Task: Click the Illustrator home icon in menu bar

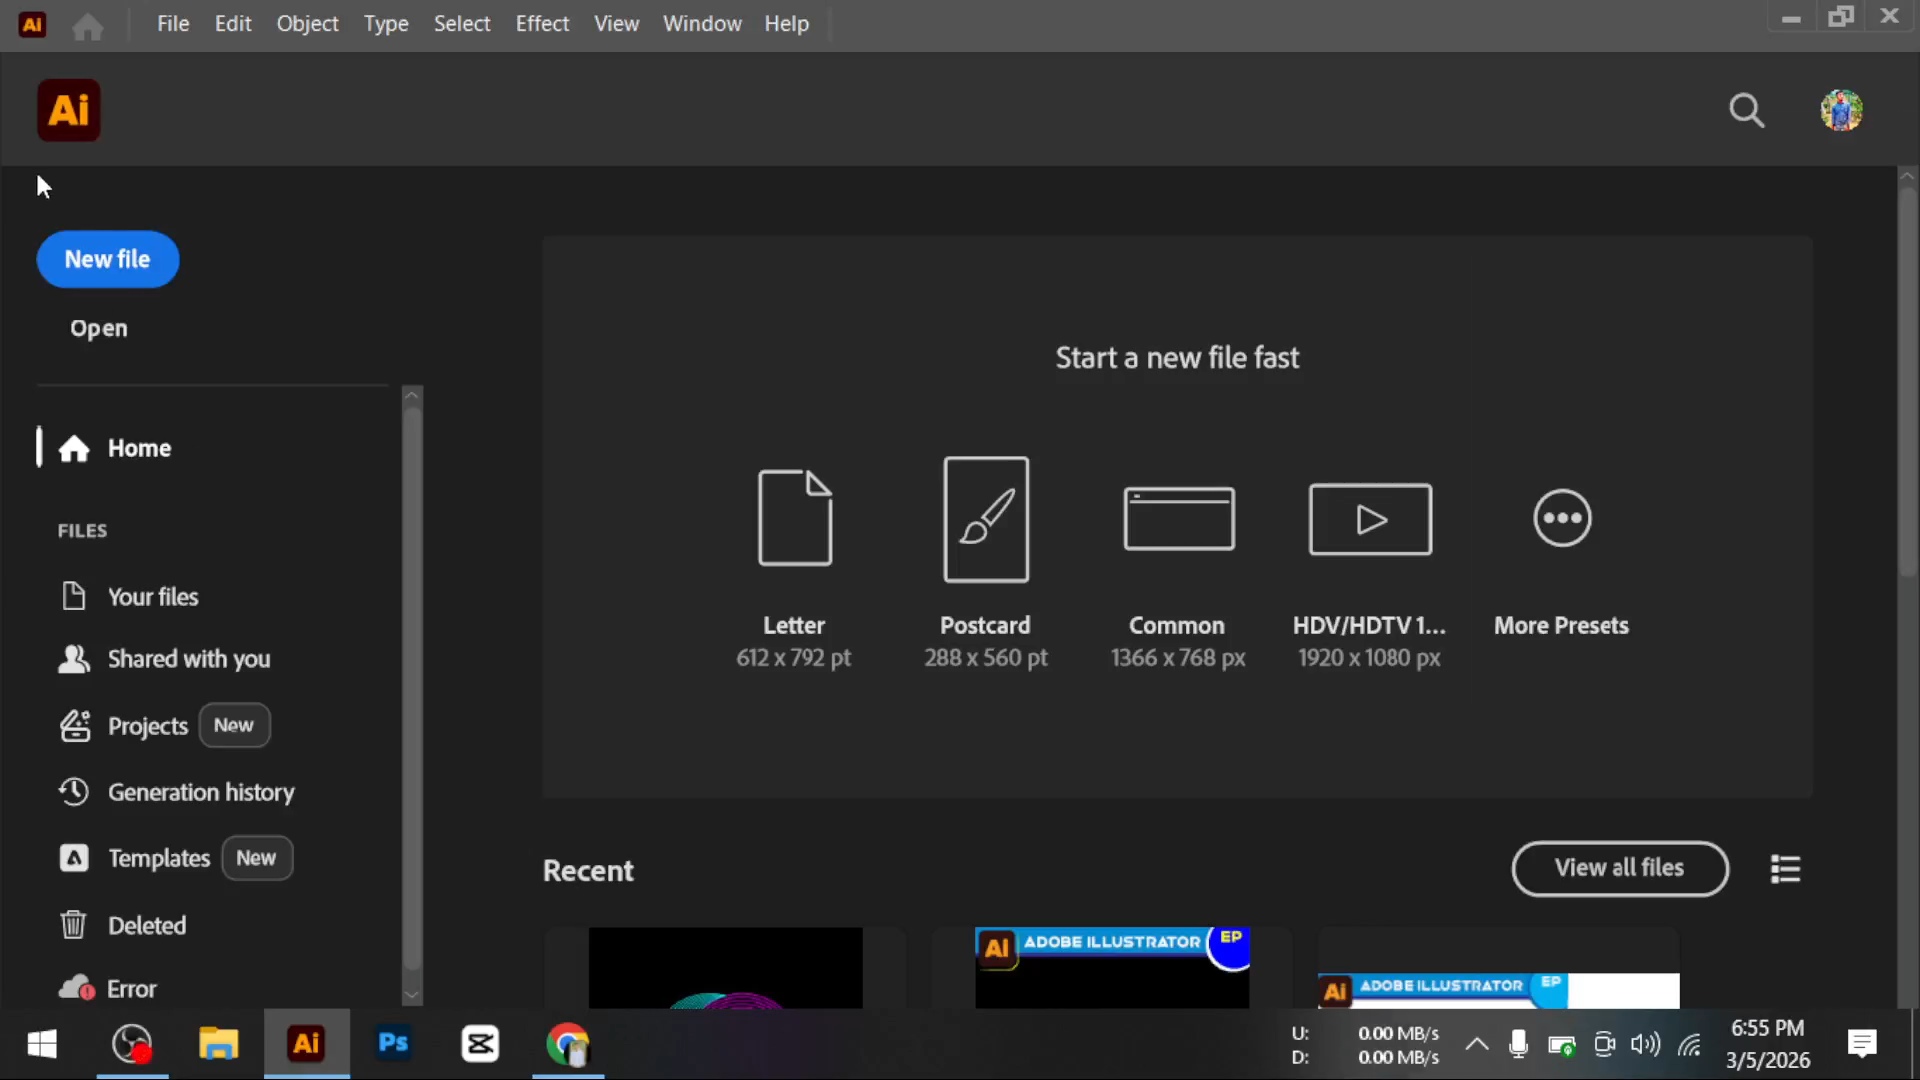Action: (x=87, y=25)
